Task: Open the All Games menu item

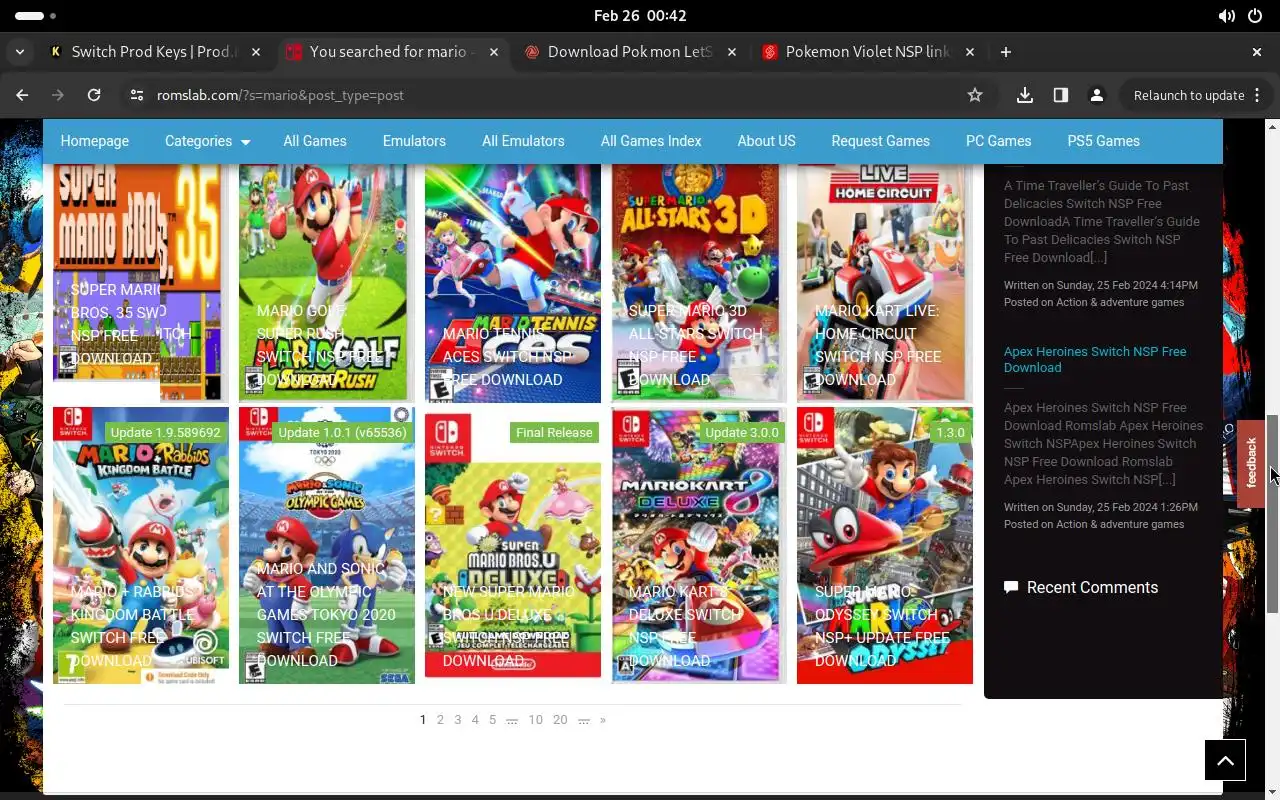Action: point(315,141)
